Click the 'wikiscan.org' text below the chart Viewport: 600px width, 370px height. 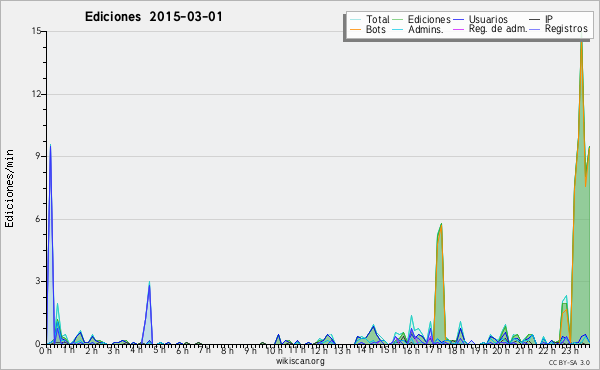300,361
